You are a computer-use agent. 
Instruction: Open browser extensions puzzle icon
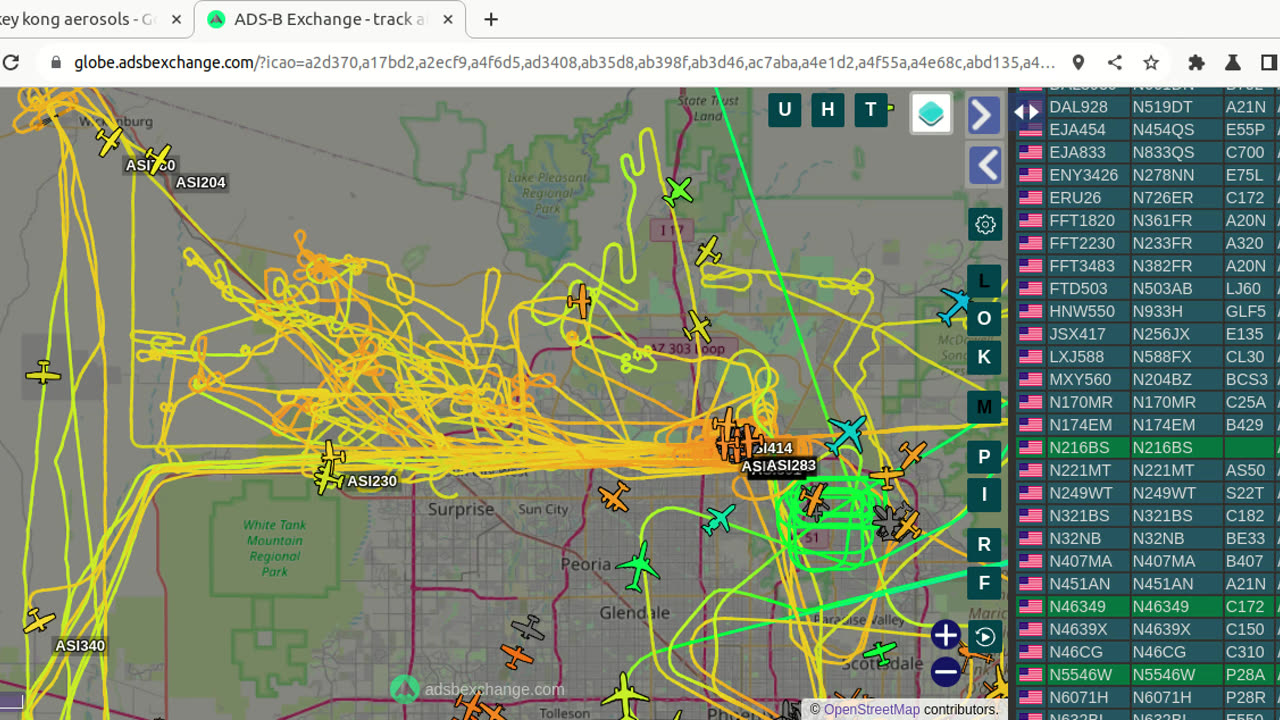[1196, 62]
